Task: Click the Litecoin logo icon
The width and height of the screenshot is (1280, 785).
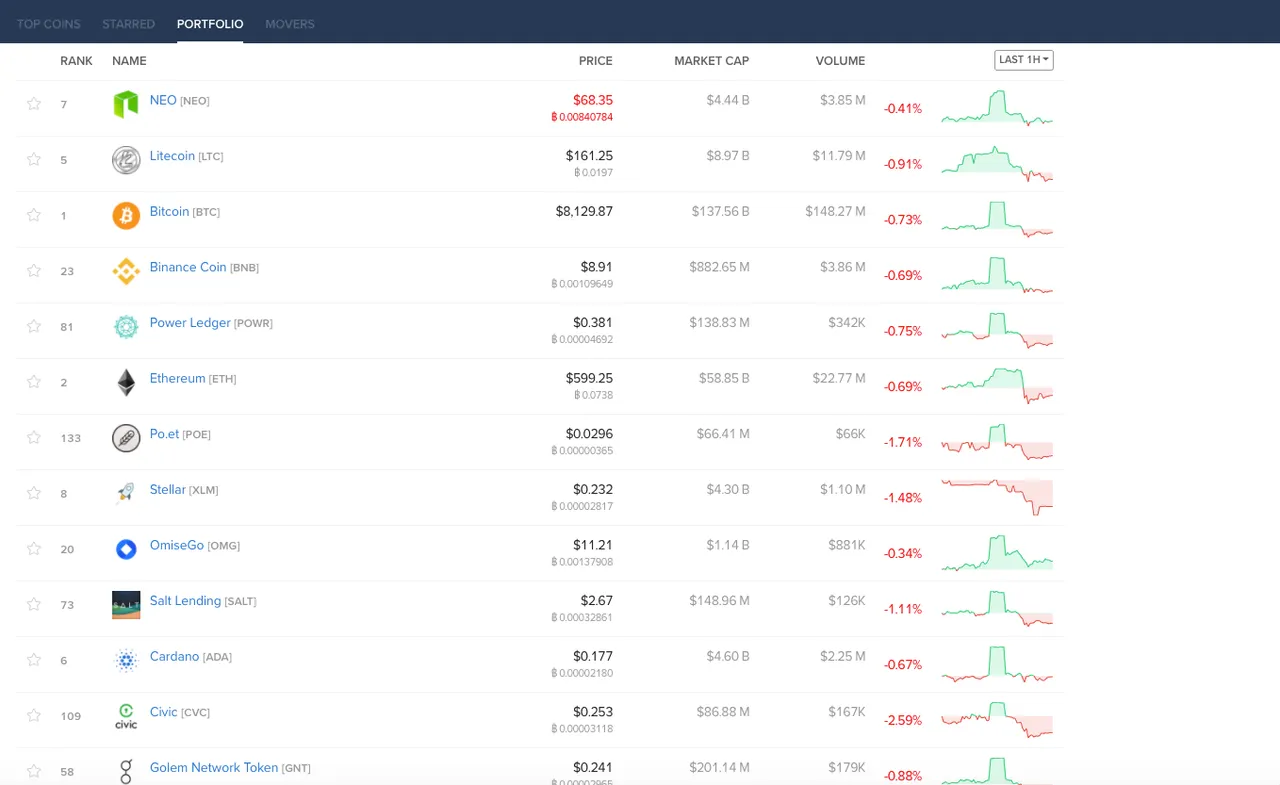Action: click(126, 160)
